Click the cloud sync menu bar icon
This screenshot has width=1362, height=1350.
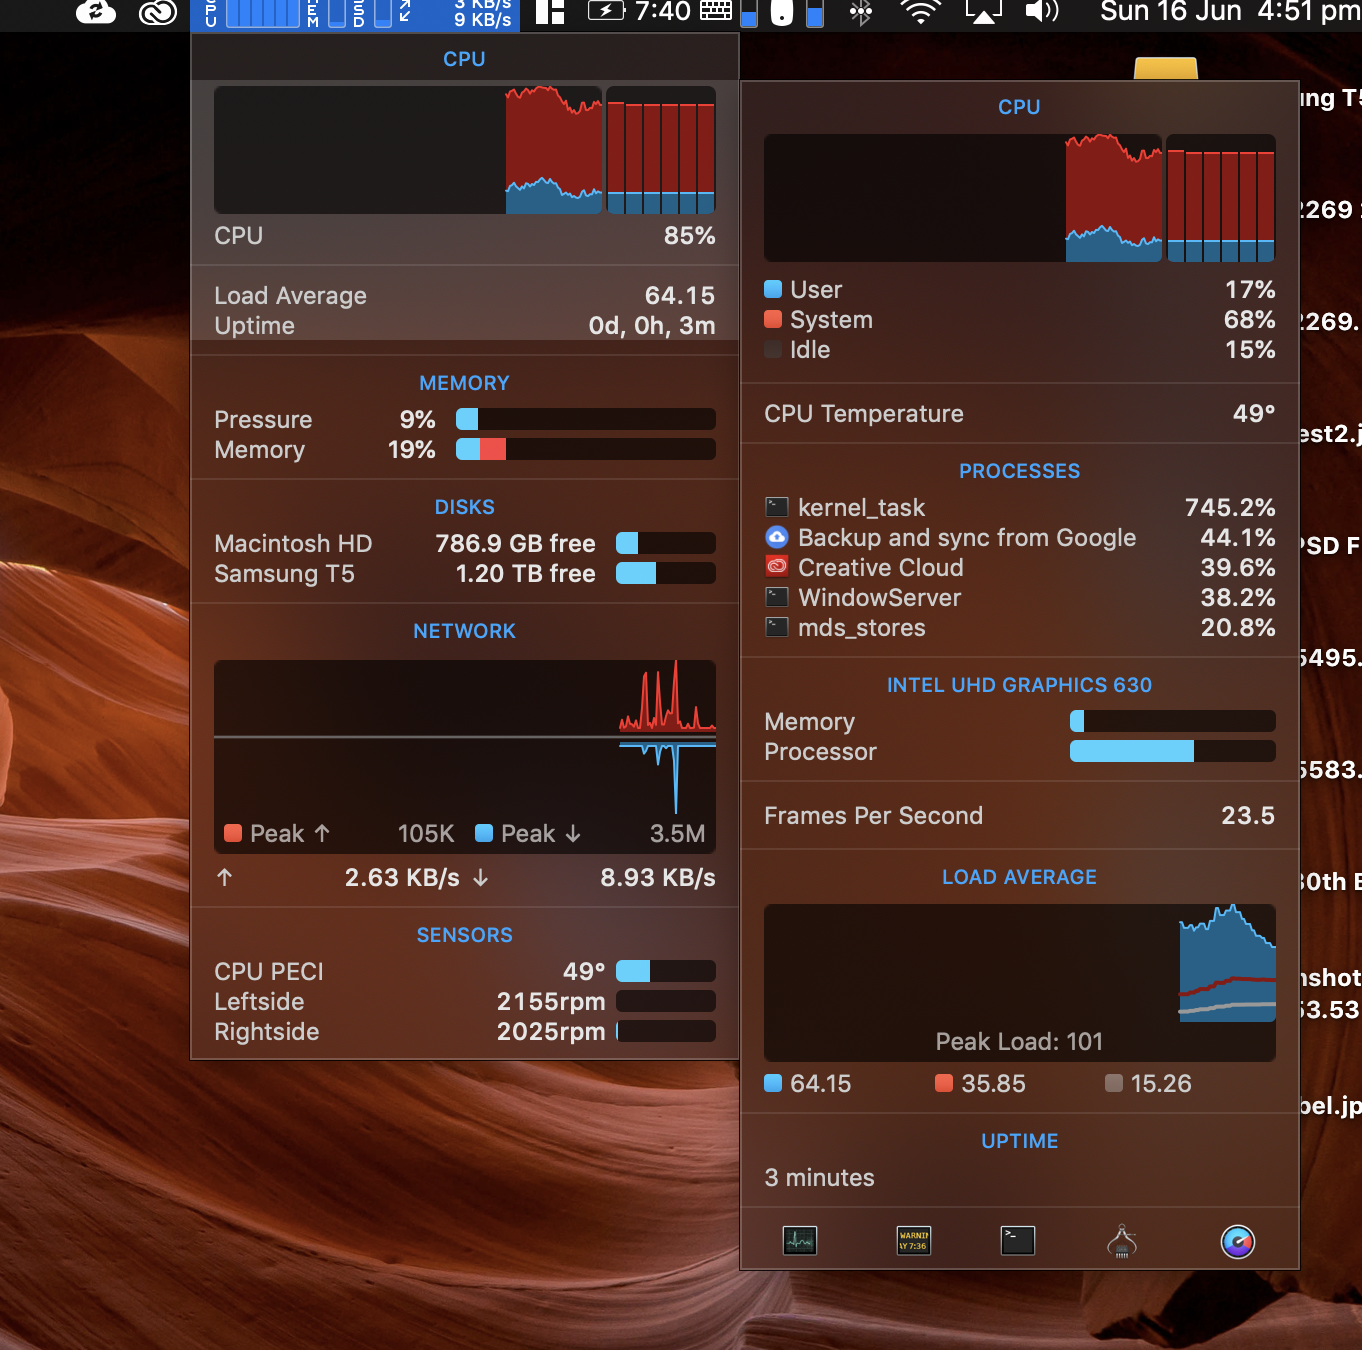pyautogui.click(x=96, y=12)
